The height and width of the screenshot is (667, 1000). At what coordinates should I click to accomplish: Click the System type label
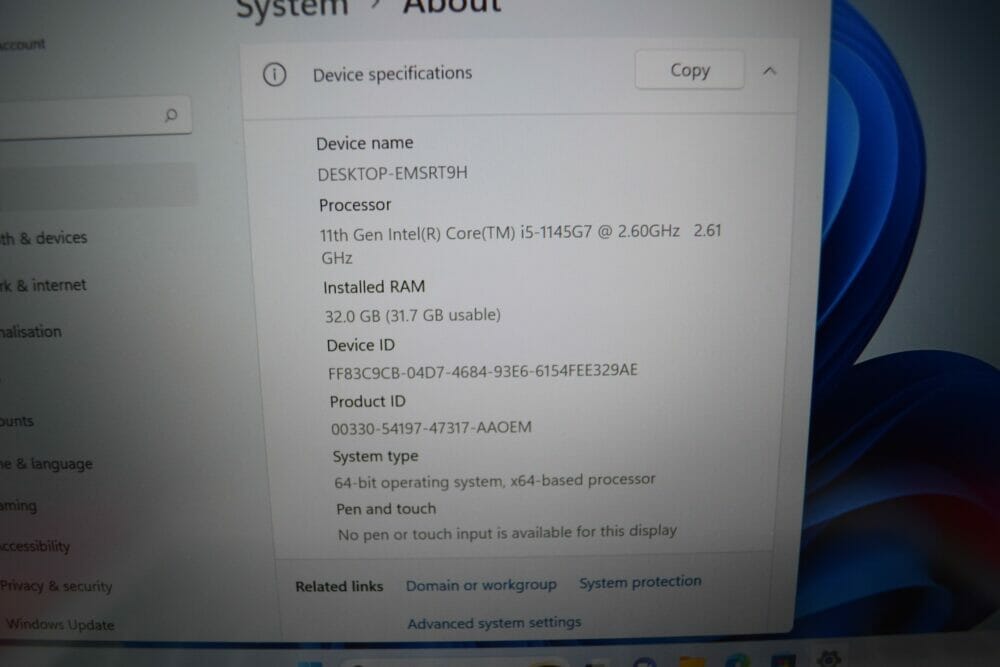click(375, 456)
